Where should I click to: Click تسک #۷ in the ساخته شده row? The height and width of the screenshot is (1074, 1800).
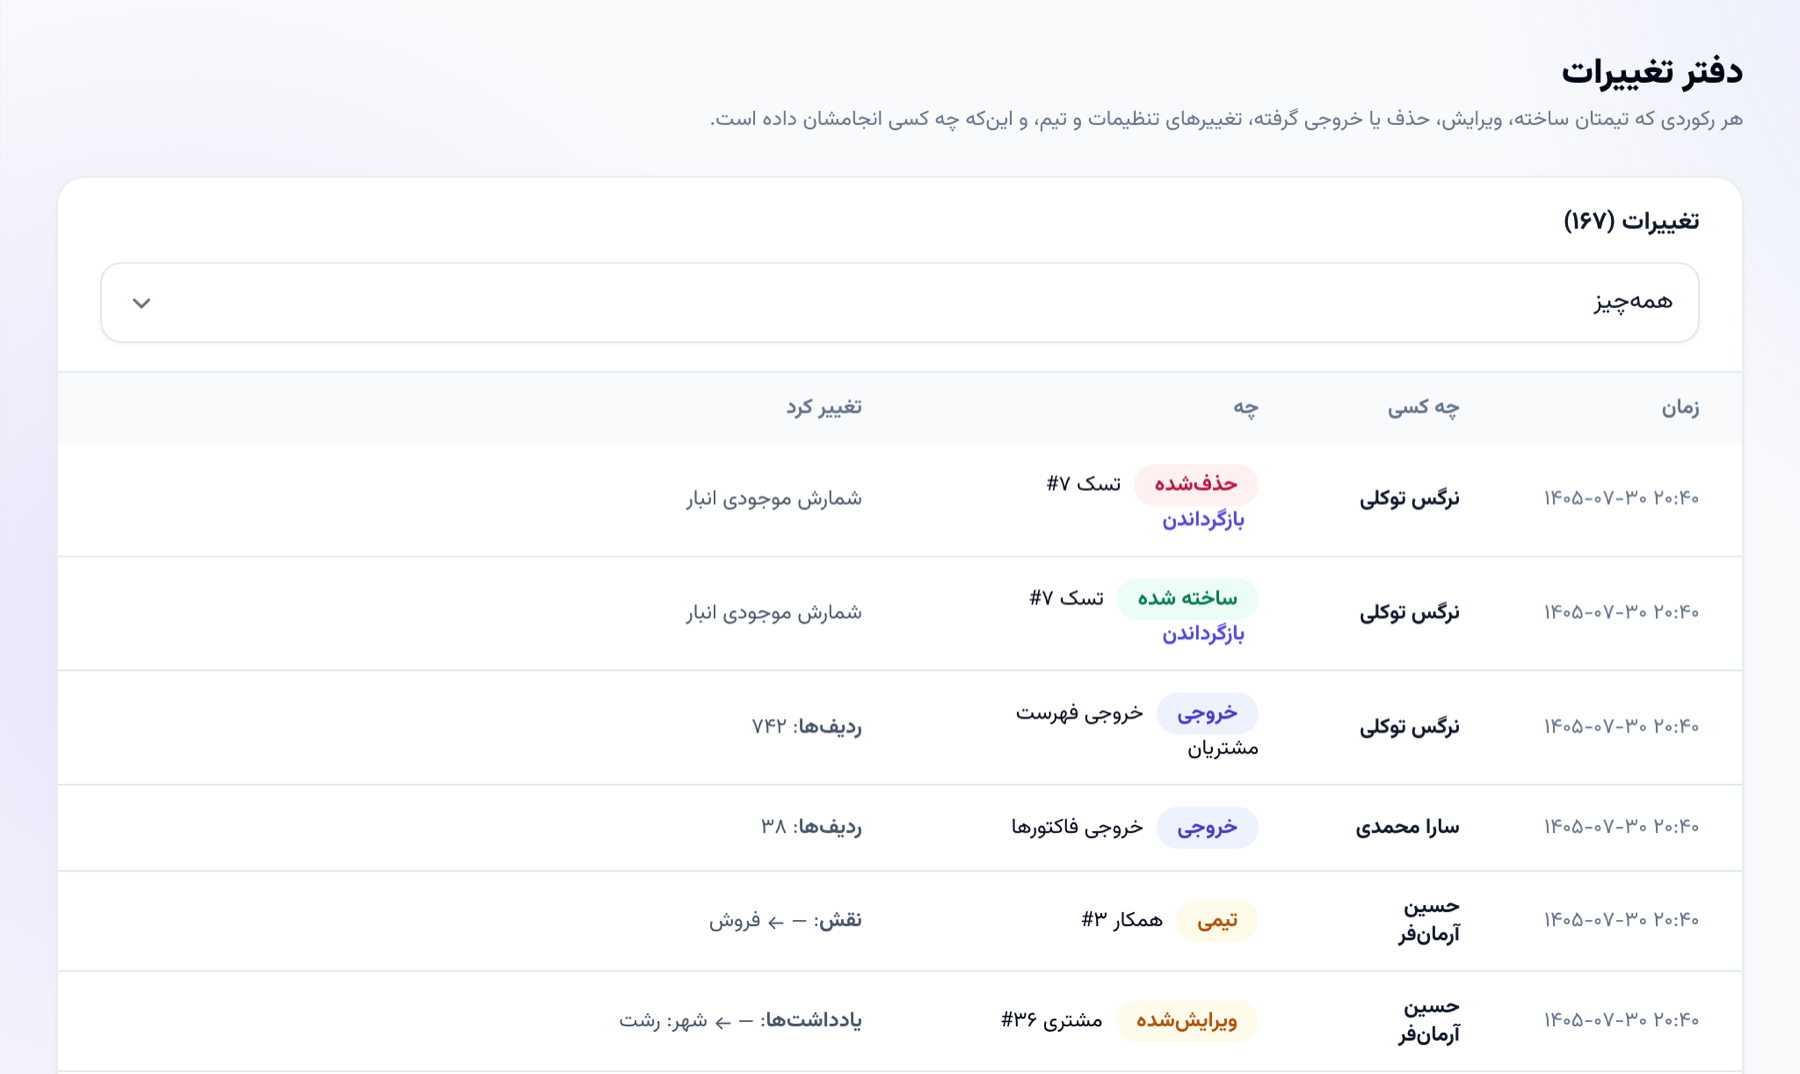pos(1066,598)
